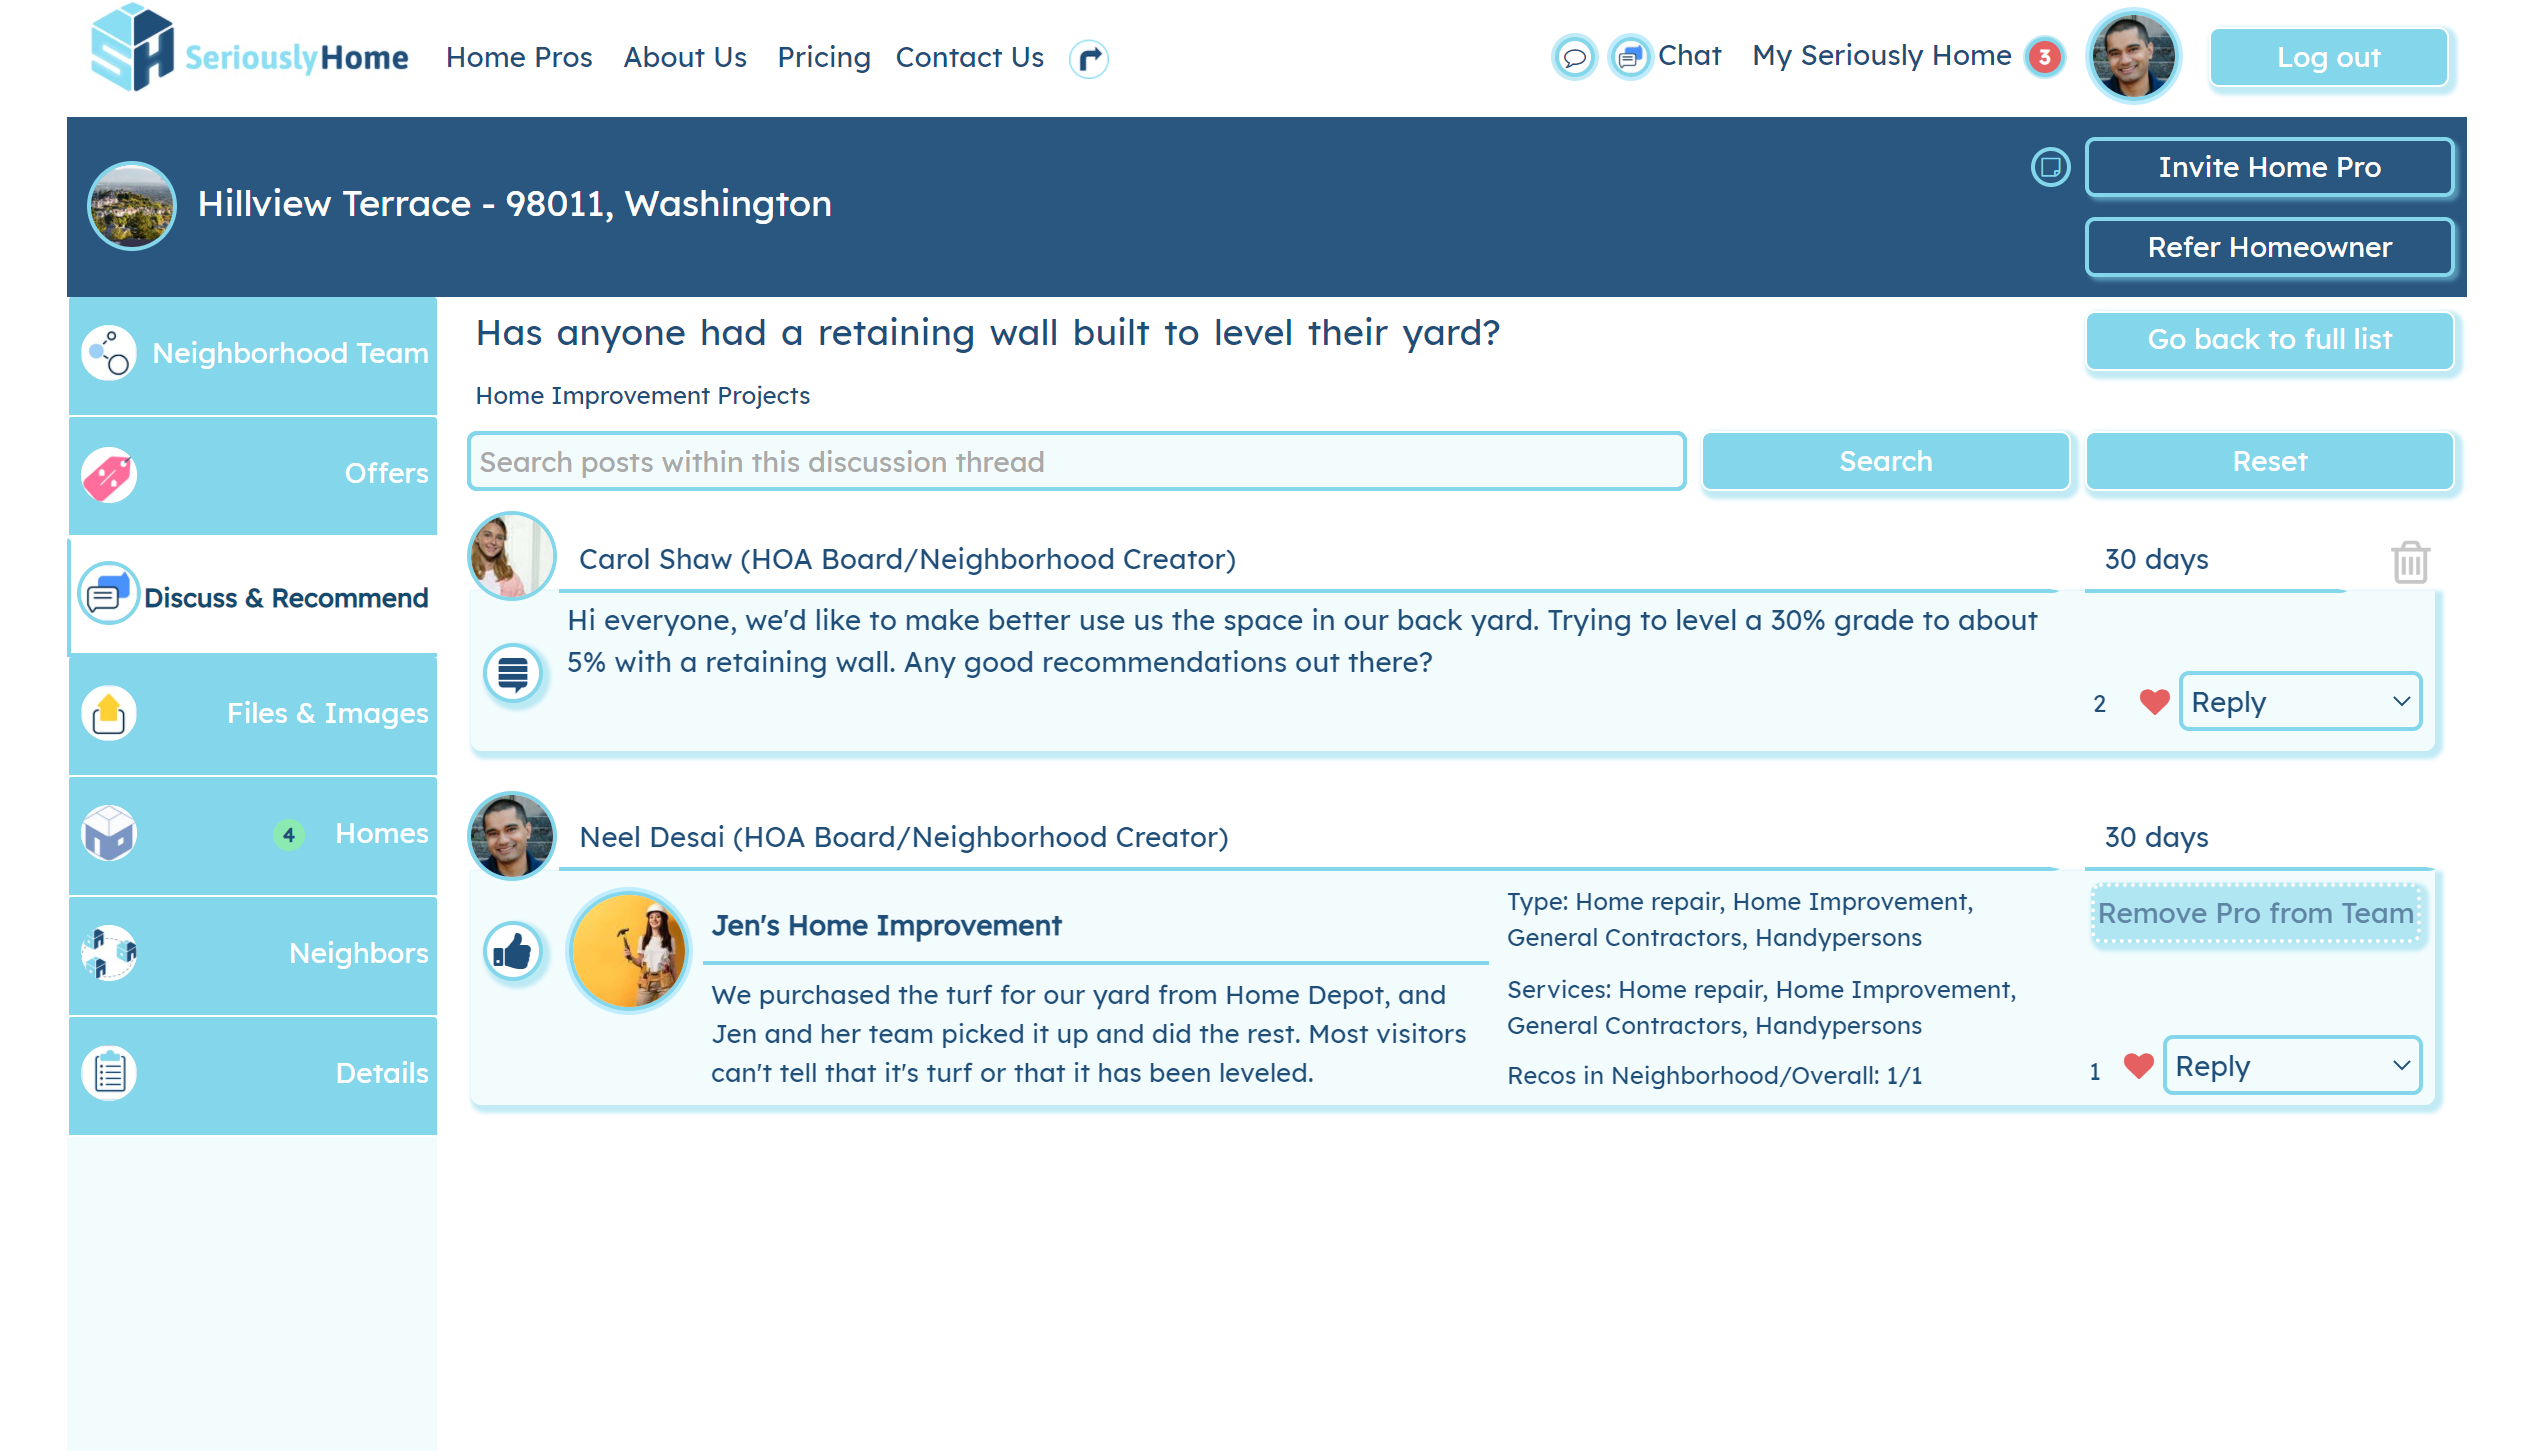2532x1451 pixels.
Task: Toggle the heart like on Neel's post
Action: 2138,1066
